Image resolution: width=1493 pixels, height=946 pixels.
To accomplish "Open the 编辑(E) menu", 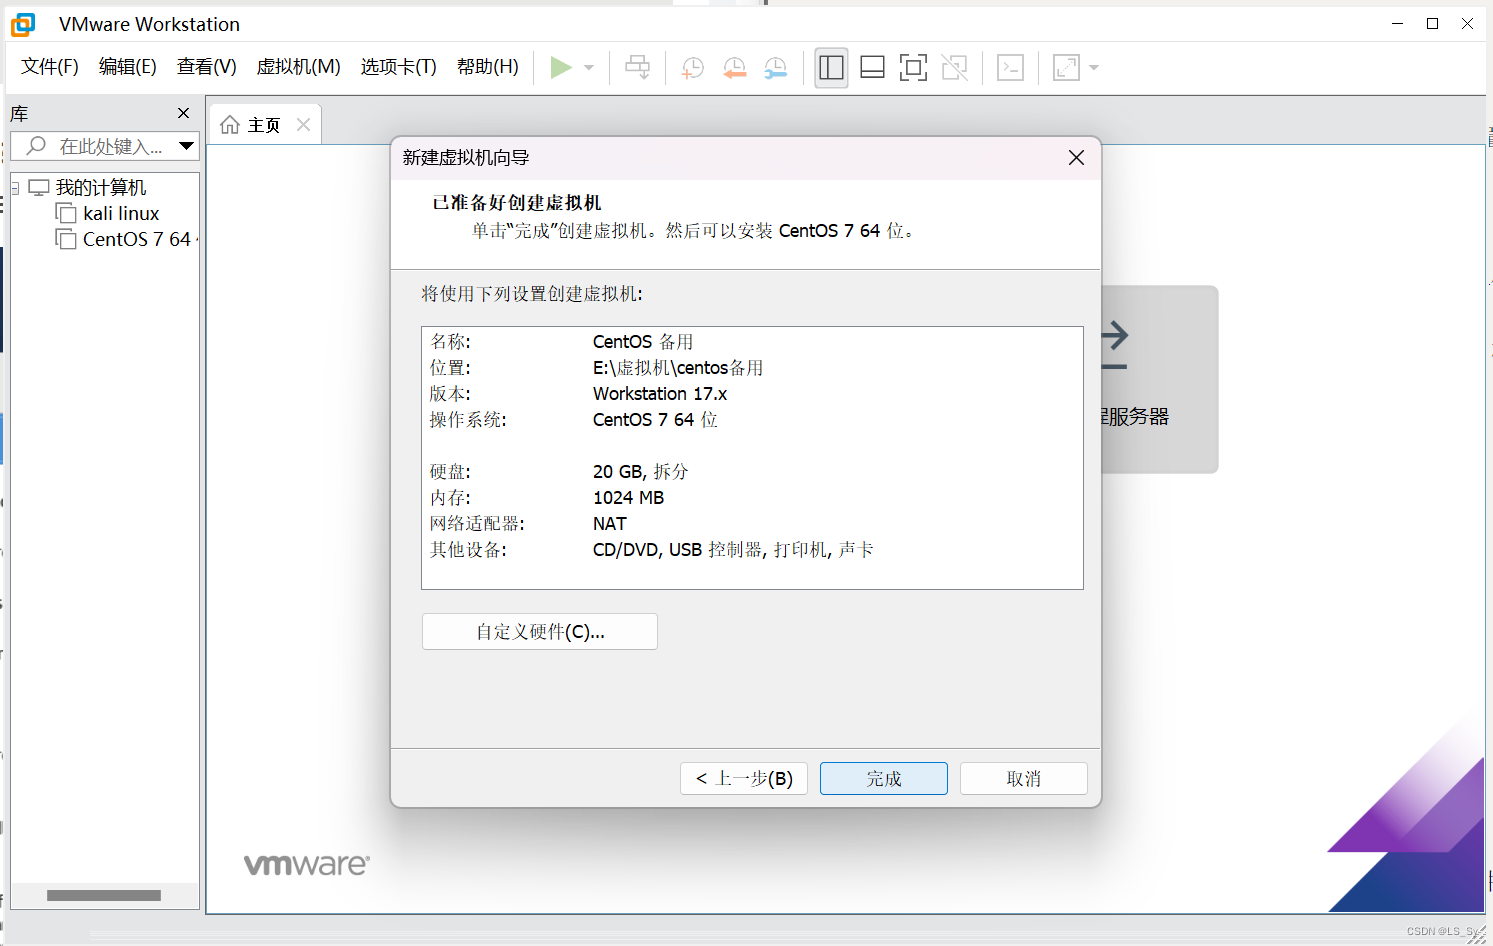I will coord(128,67).
